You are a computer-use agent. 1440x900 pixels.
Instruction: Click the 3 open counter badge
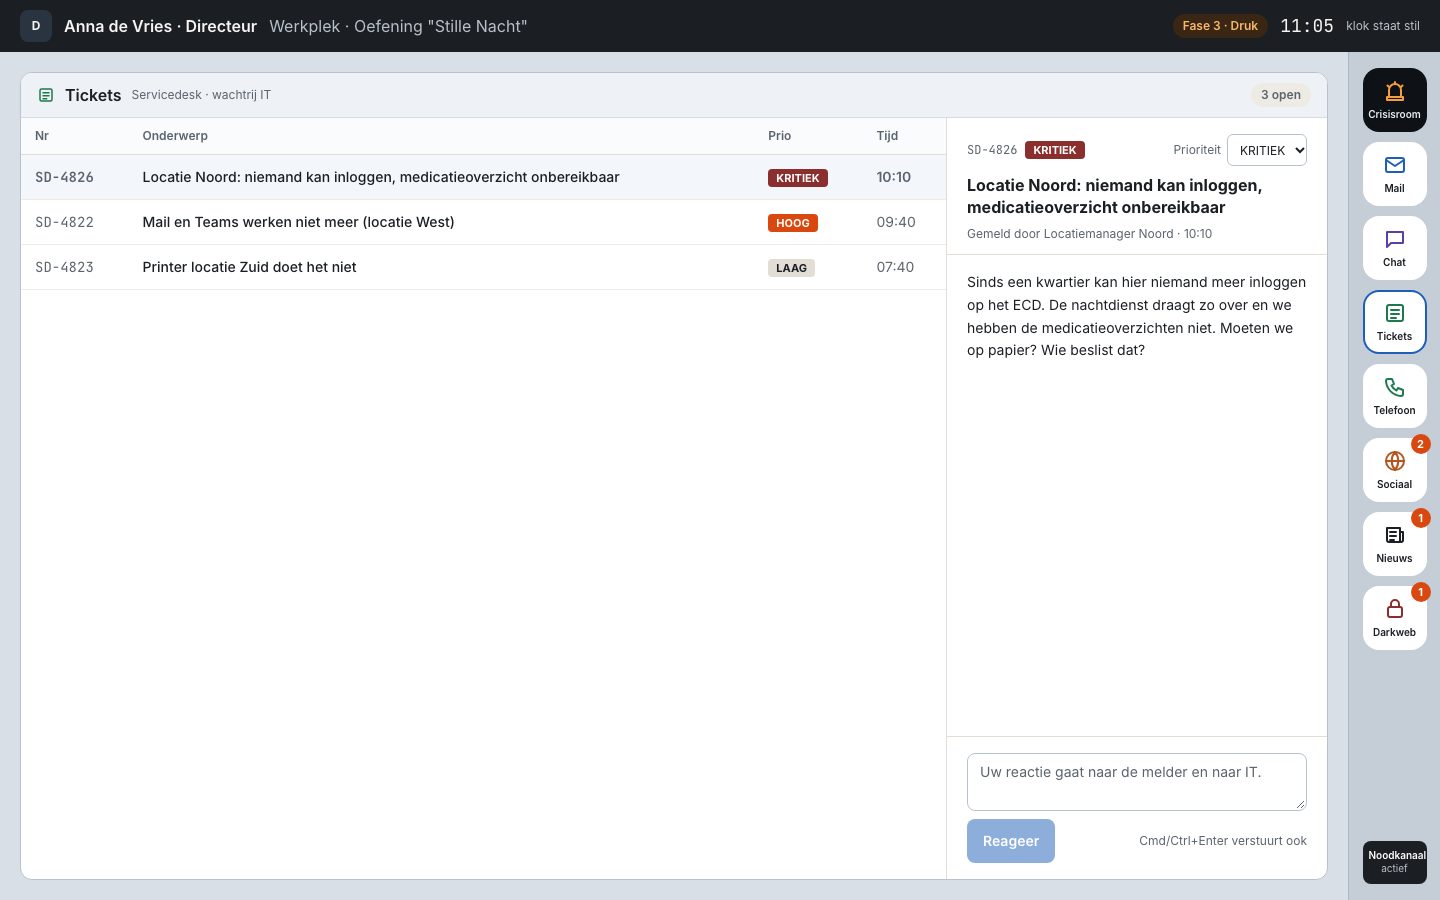pyautogui.click(x=1281, y=95)
